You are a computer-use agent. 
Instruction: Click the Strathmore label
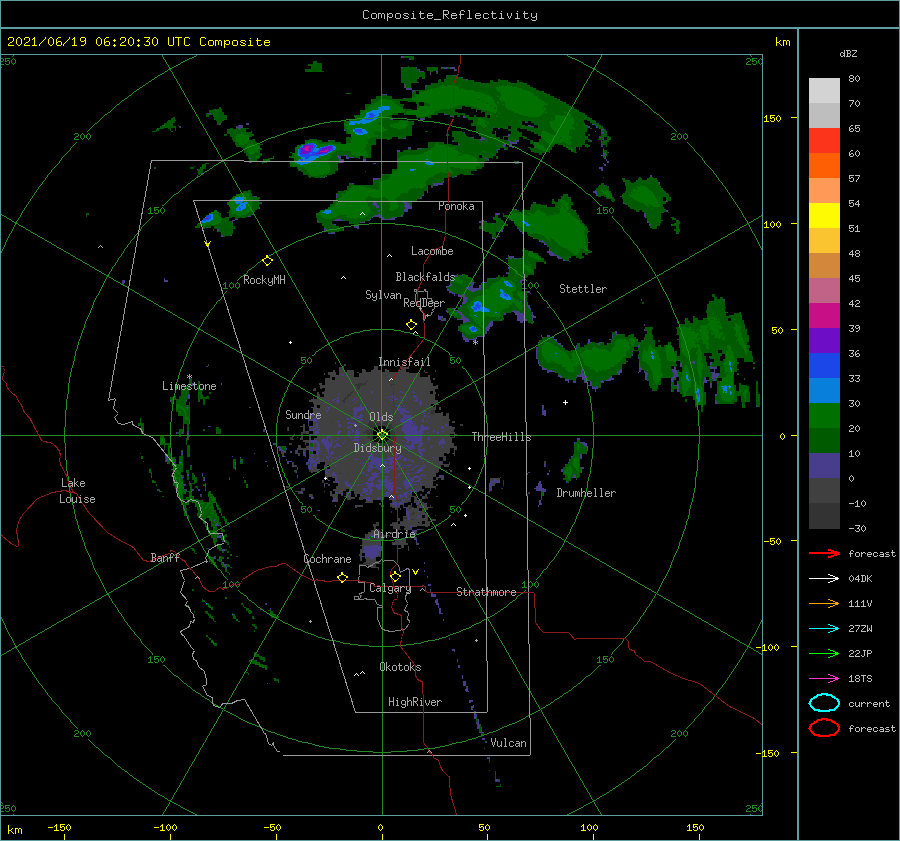pos(486,592)
